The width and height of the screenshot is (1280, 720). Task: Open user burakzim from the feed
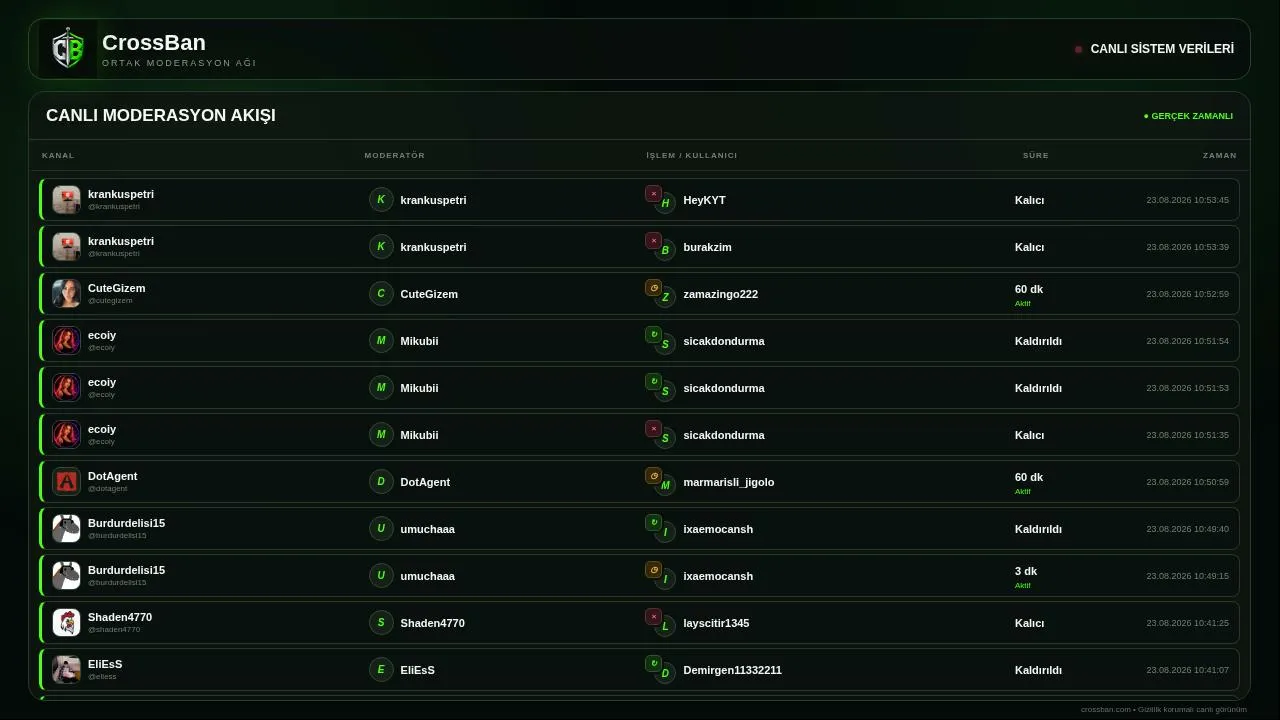click(707, 247)
